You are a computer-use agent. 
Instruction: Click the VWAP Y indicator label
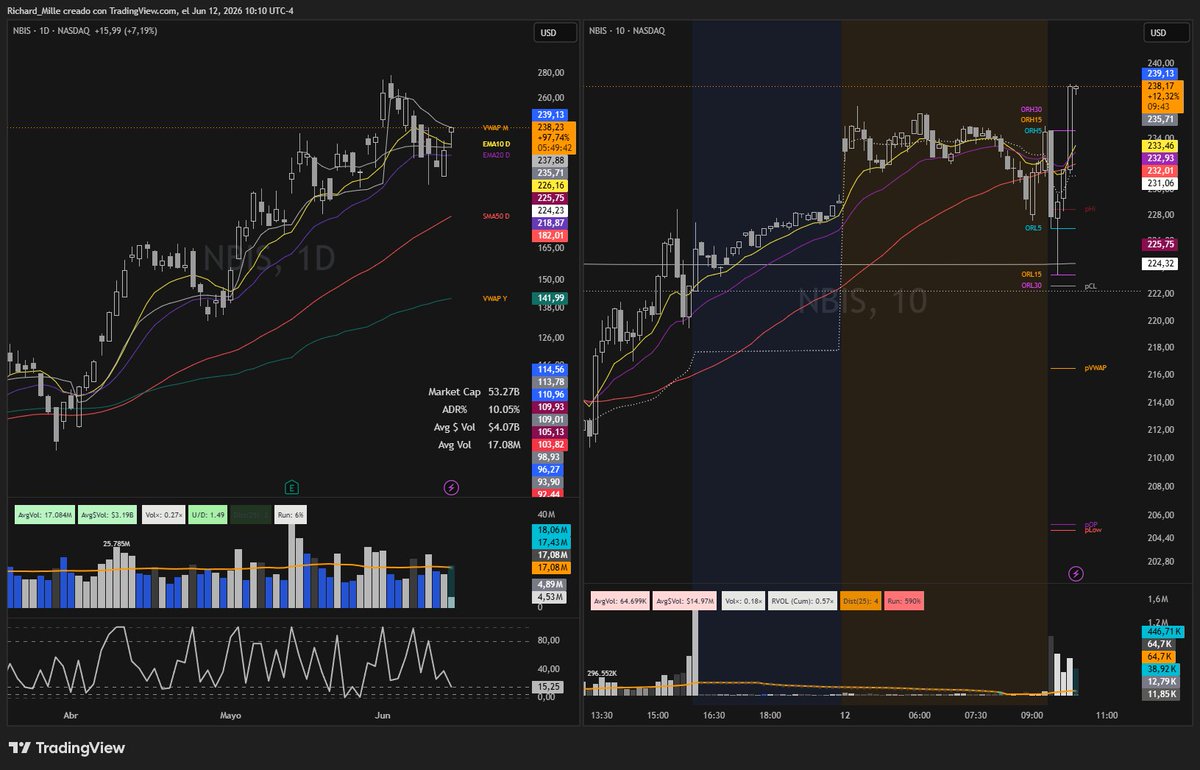[x=495, y=298]
